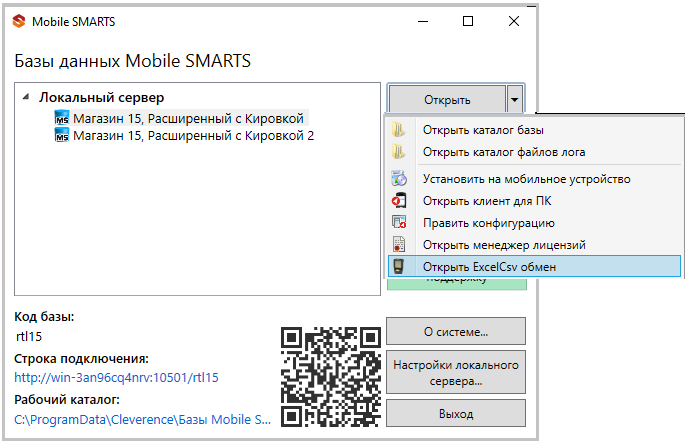Click the folder icon beside Открыть каталог файлов лога
The width and height of the screenshot is (689, 441).
[399, 152]
